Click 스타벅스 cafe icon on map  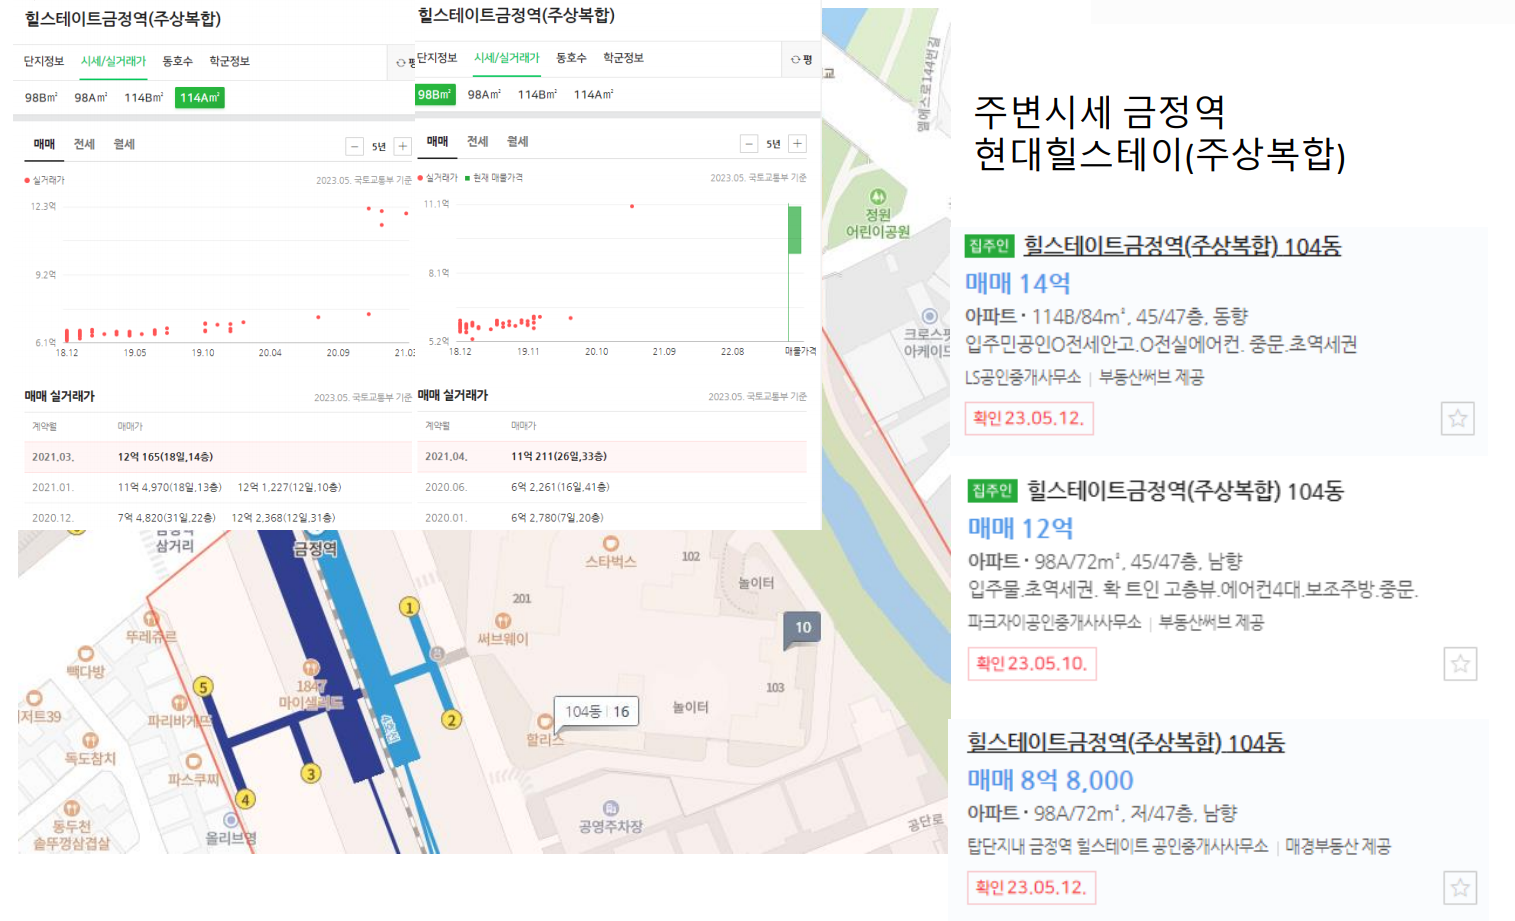point(611,544)
